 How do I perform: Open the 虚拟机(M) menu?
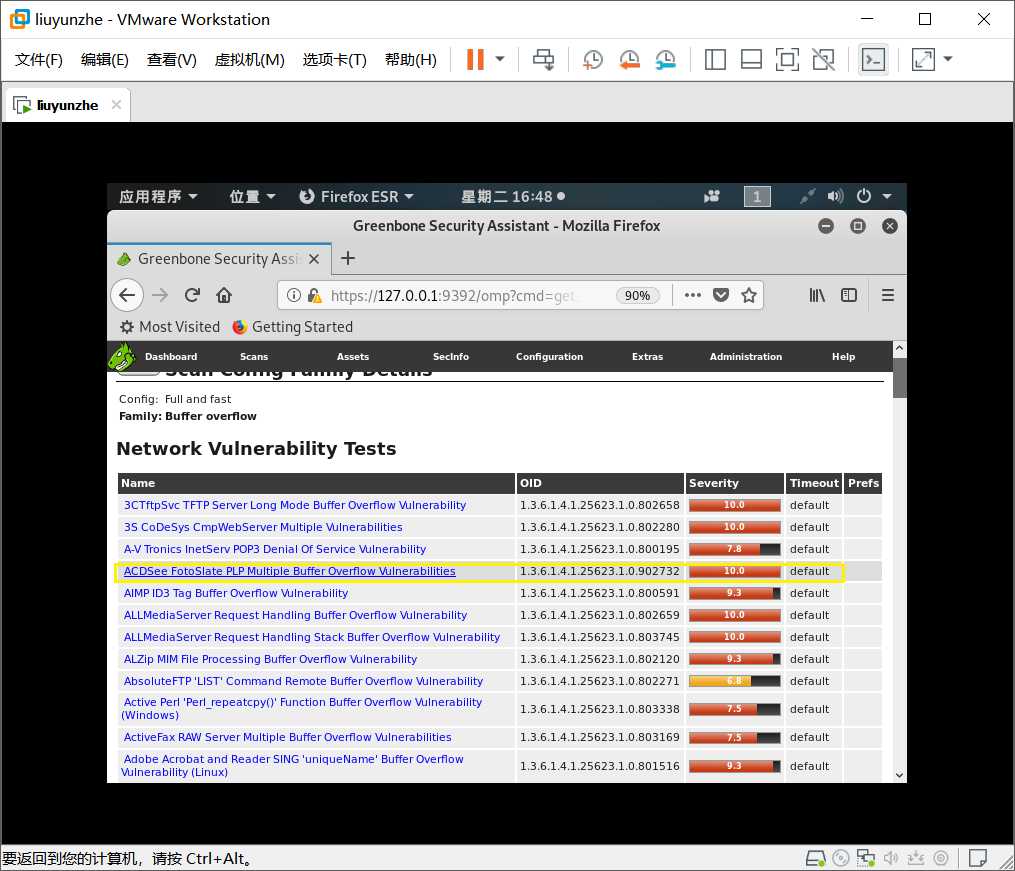tap(249, 60)
